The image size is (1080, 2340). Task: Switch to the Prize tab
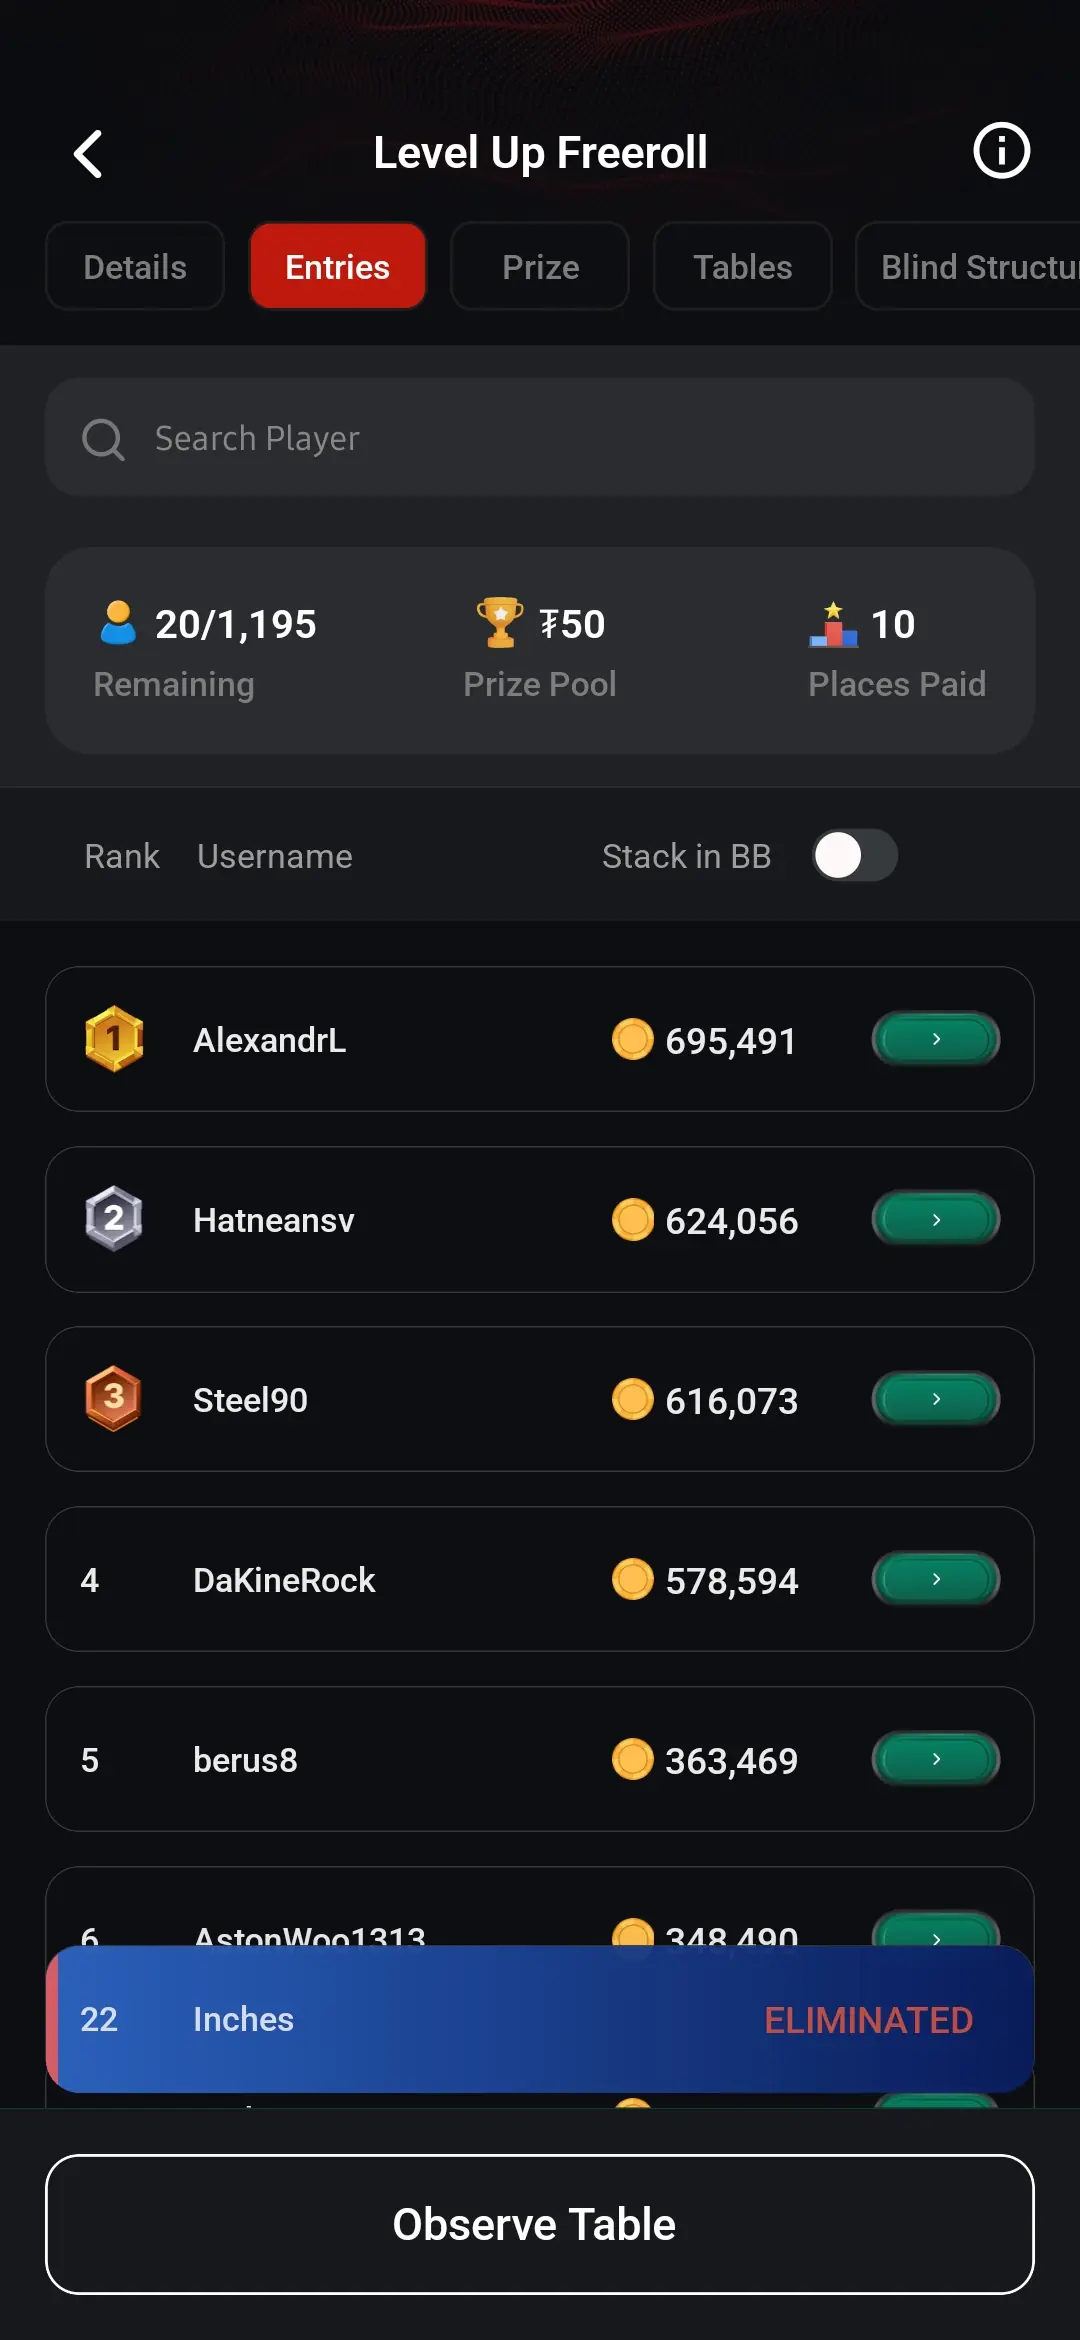click(540, 267)
